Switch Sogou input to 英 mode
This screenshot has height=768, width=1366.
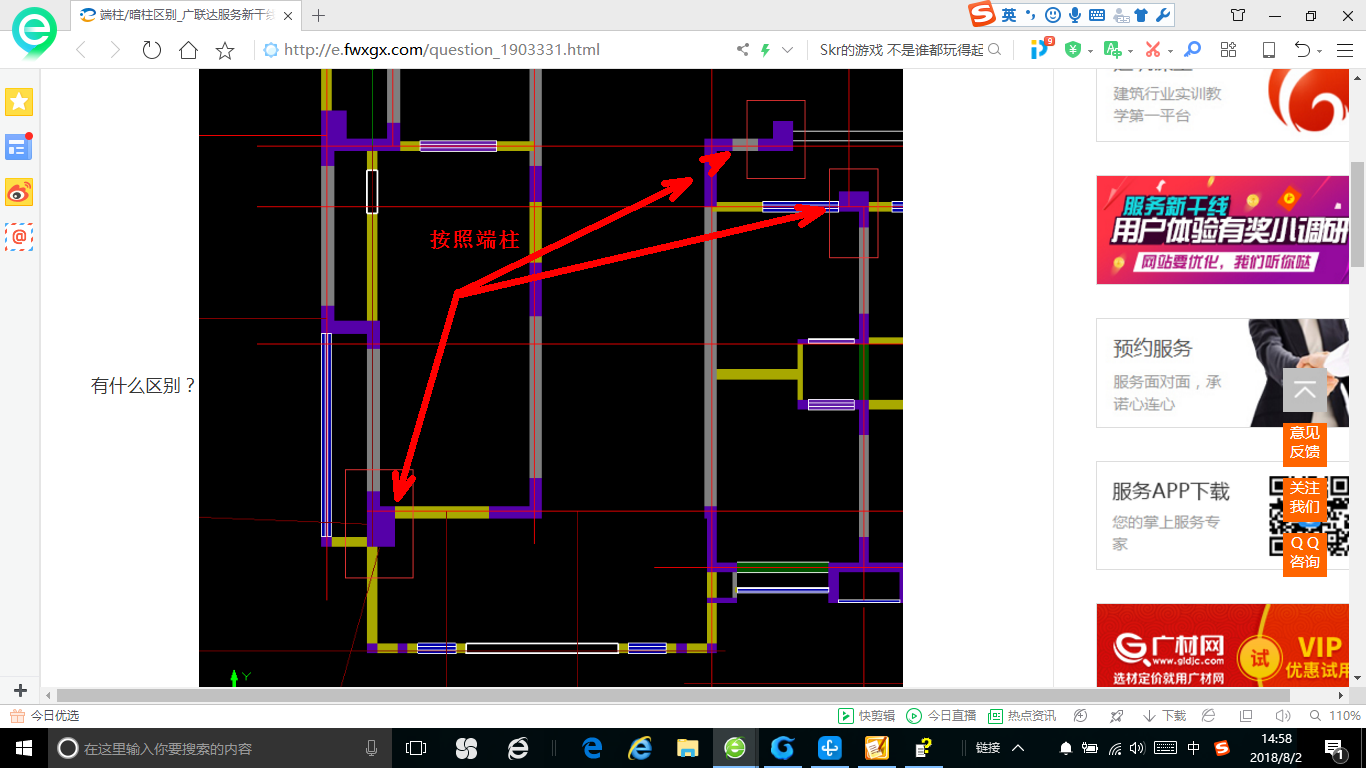point(1009,15)
